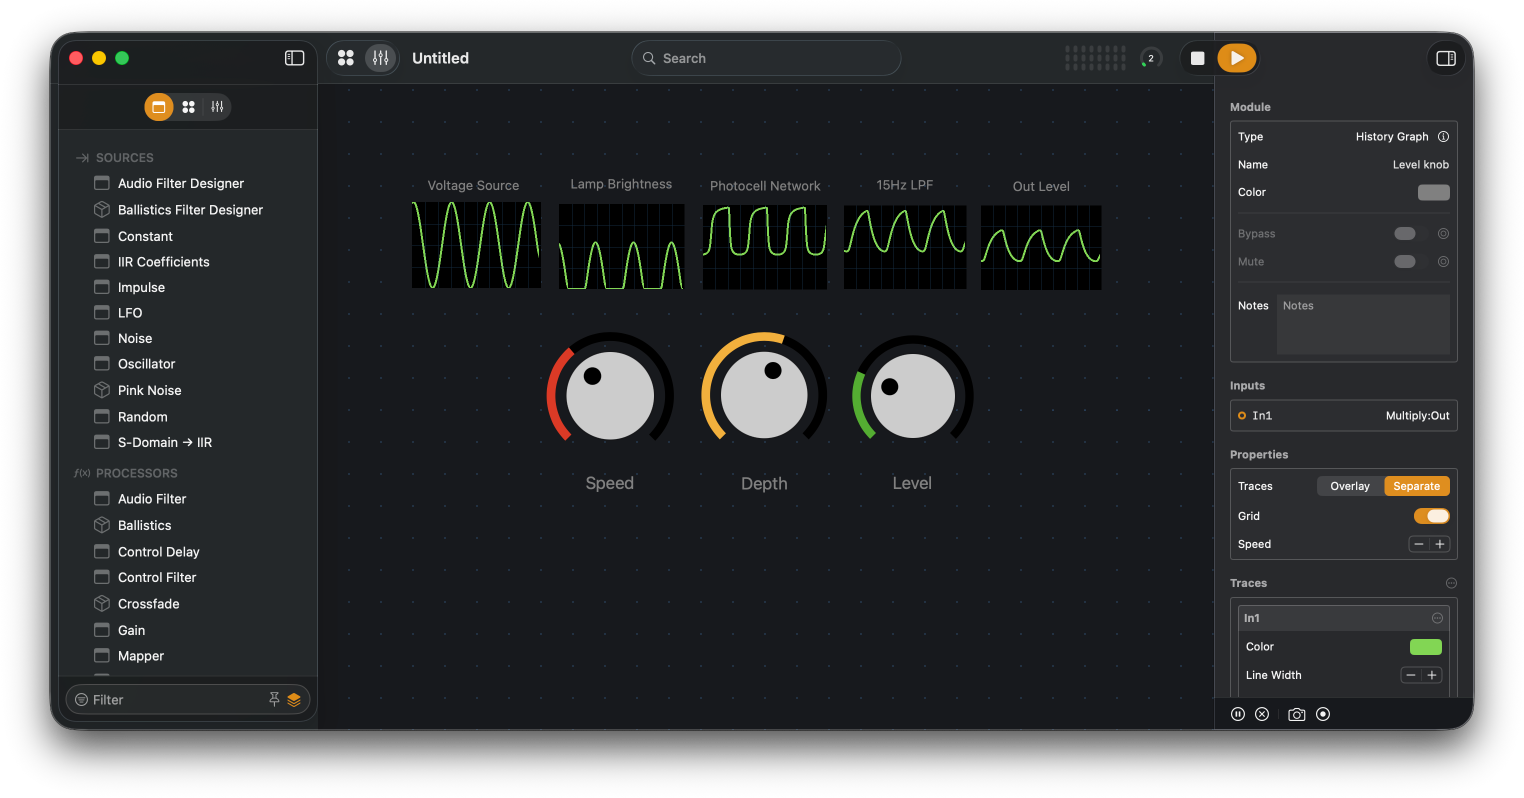Viewport: 1524px width, 798px height.
Task: Toggle the Grid switch off
Action: [1431, 516]
